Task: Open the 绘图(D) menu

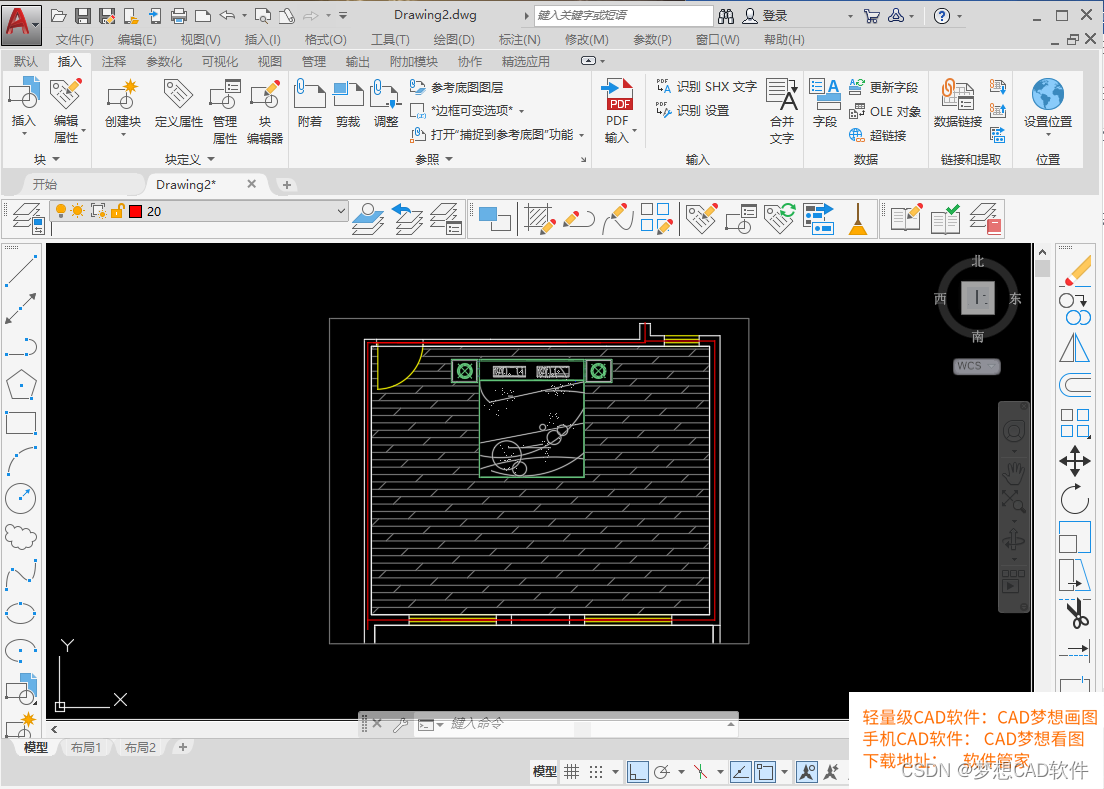Action: (x=453, y=39)
